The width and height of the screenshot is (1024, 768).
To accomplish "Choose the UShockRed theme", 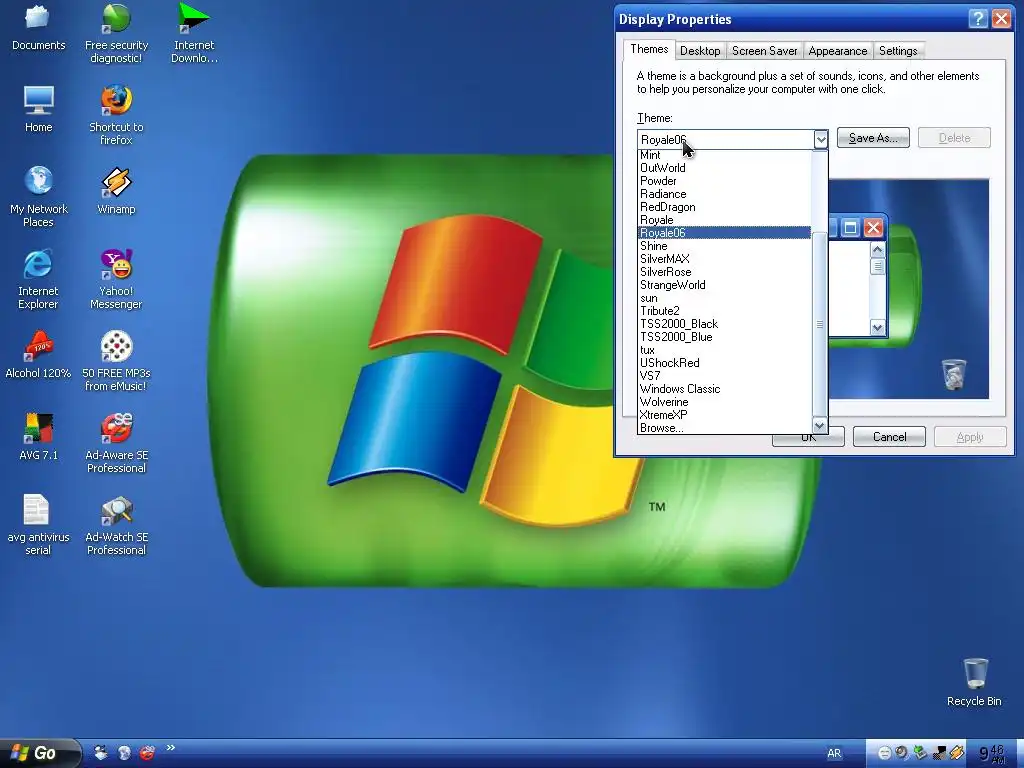I will click(724, 363).
